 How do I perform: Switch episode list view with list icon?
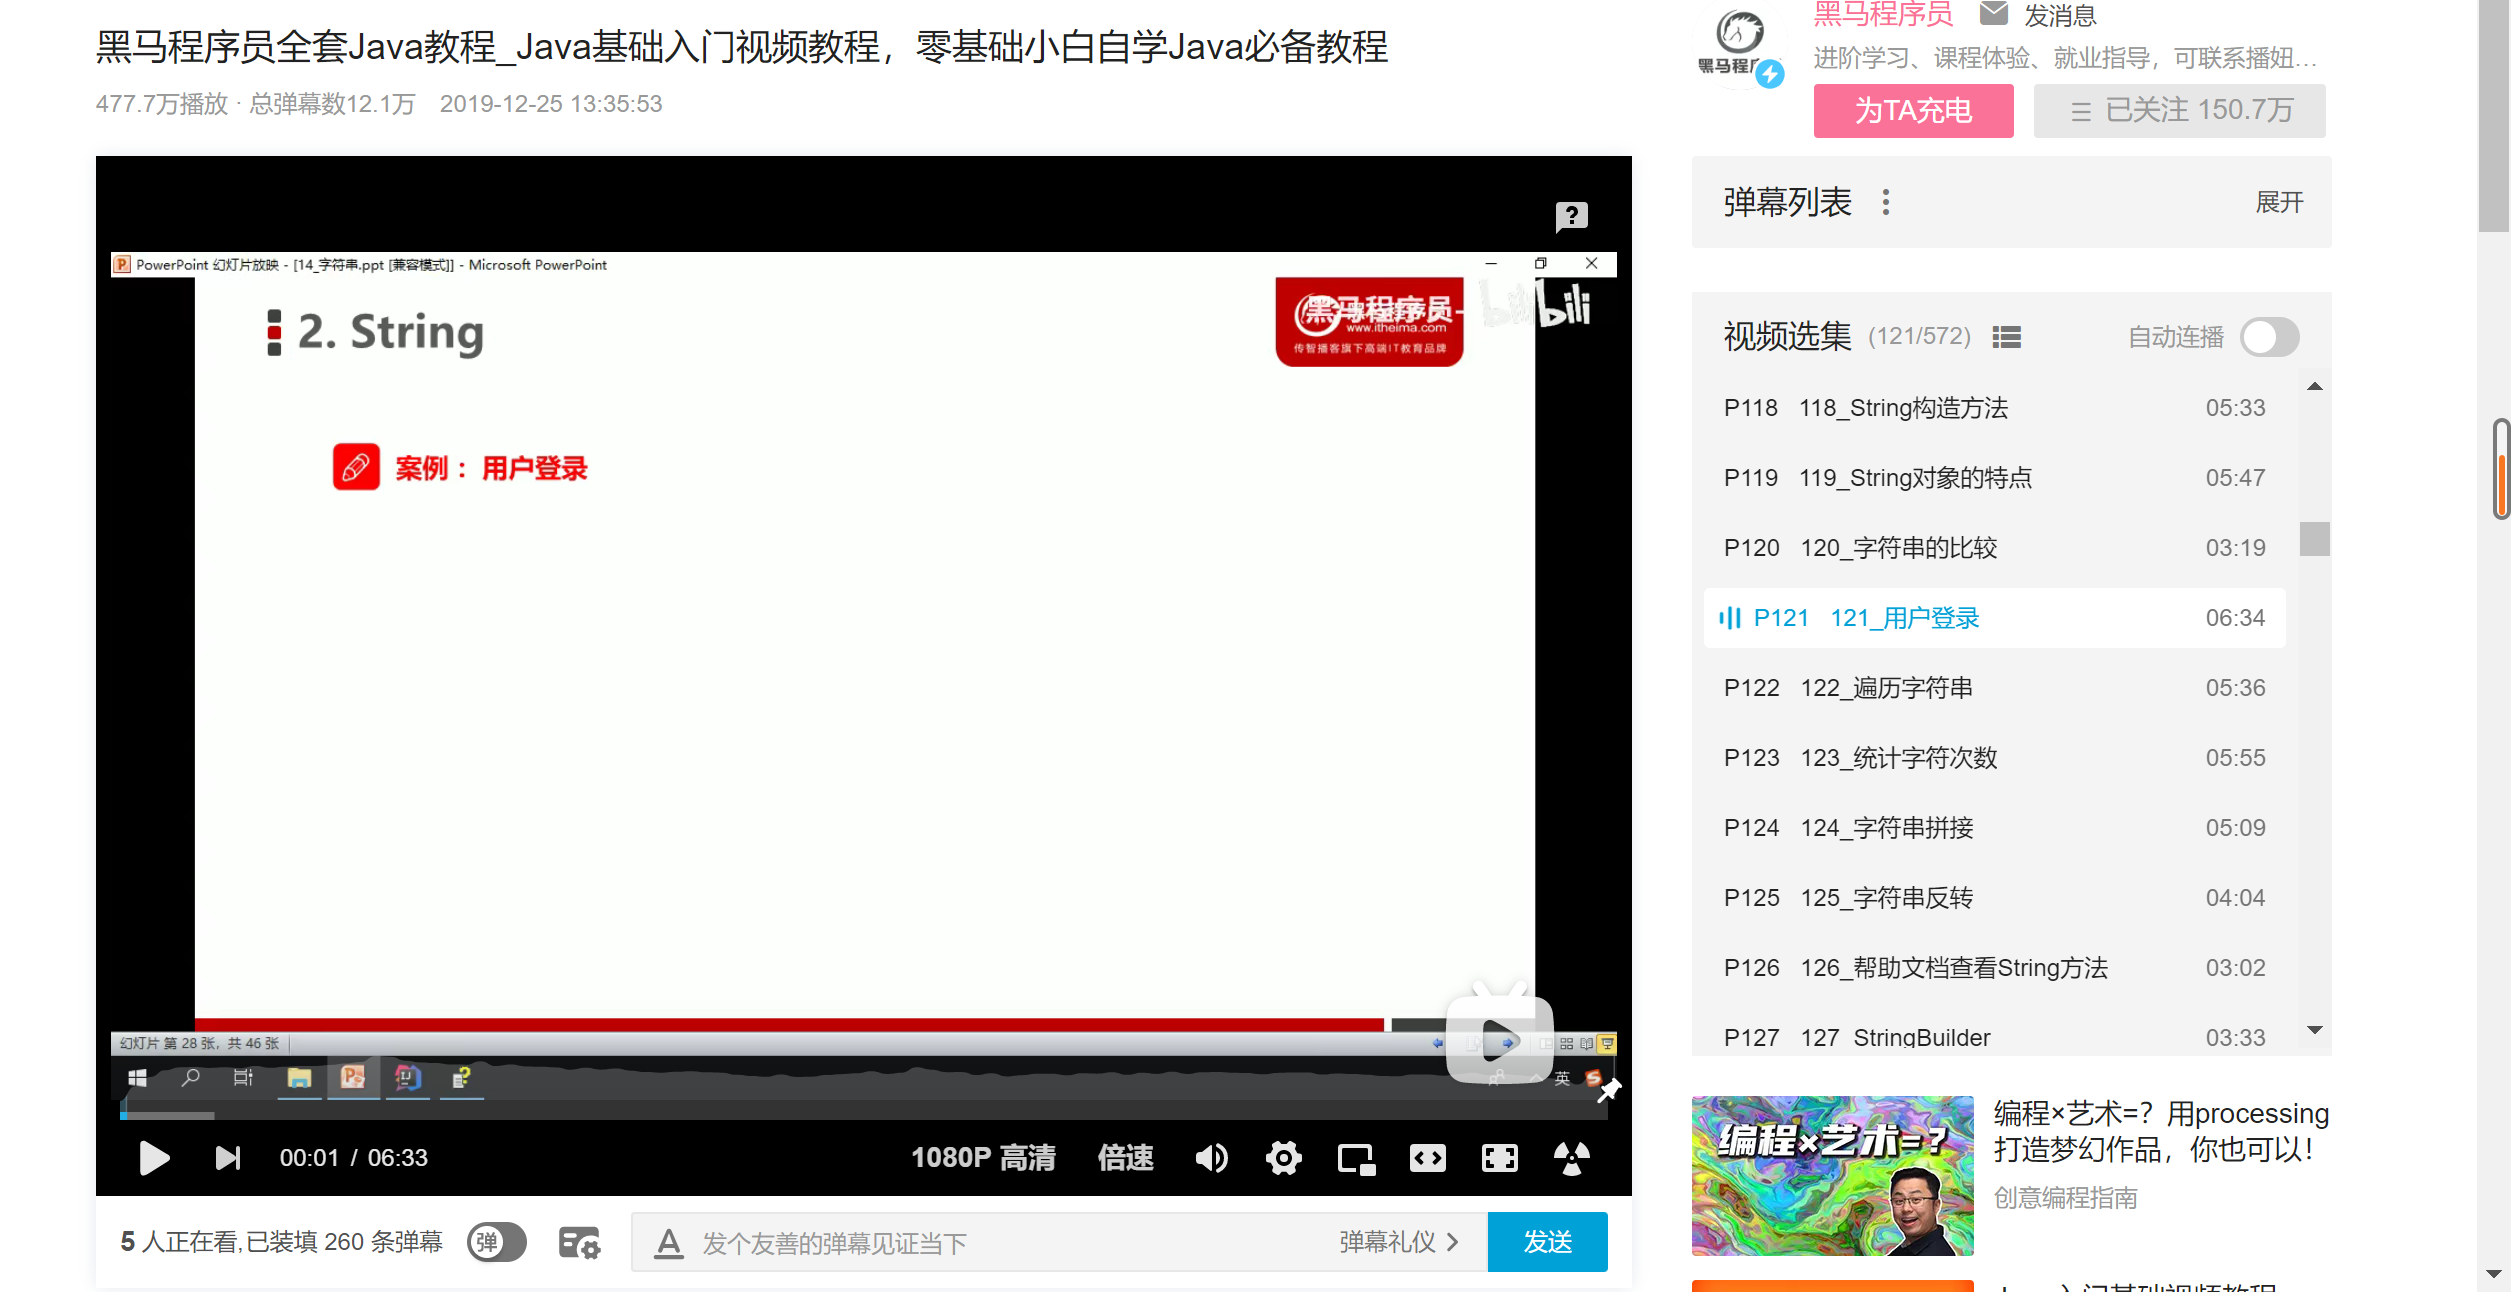[2006, 337]
